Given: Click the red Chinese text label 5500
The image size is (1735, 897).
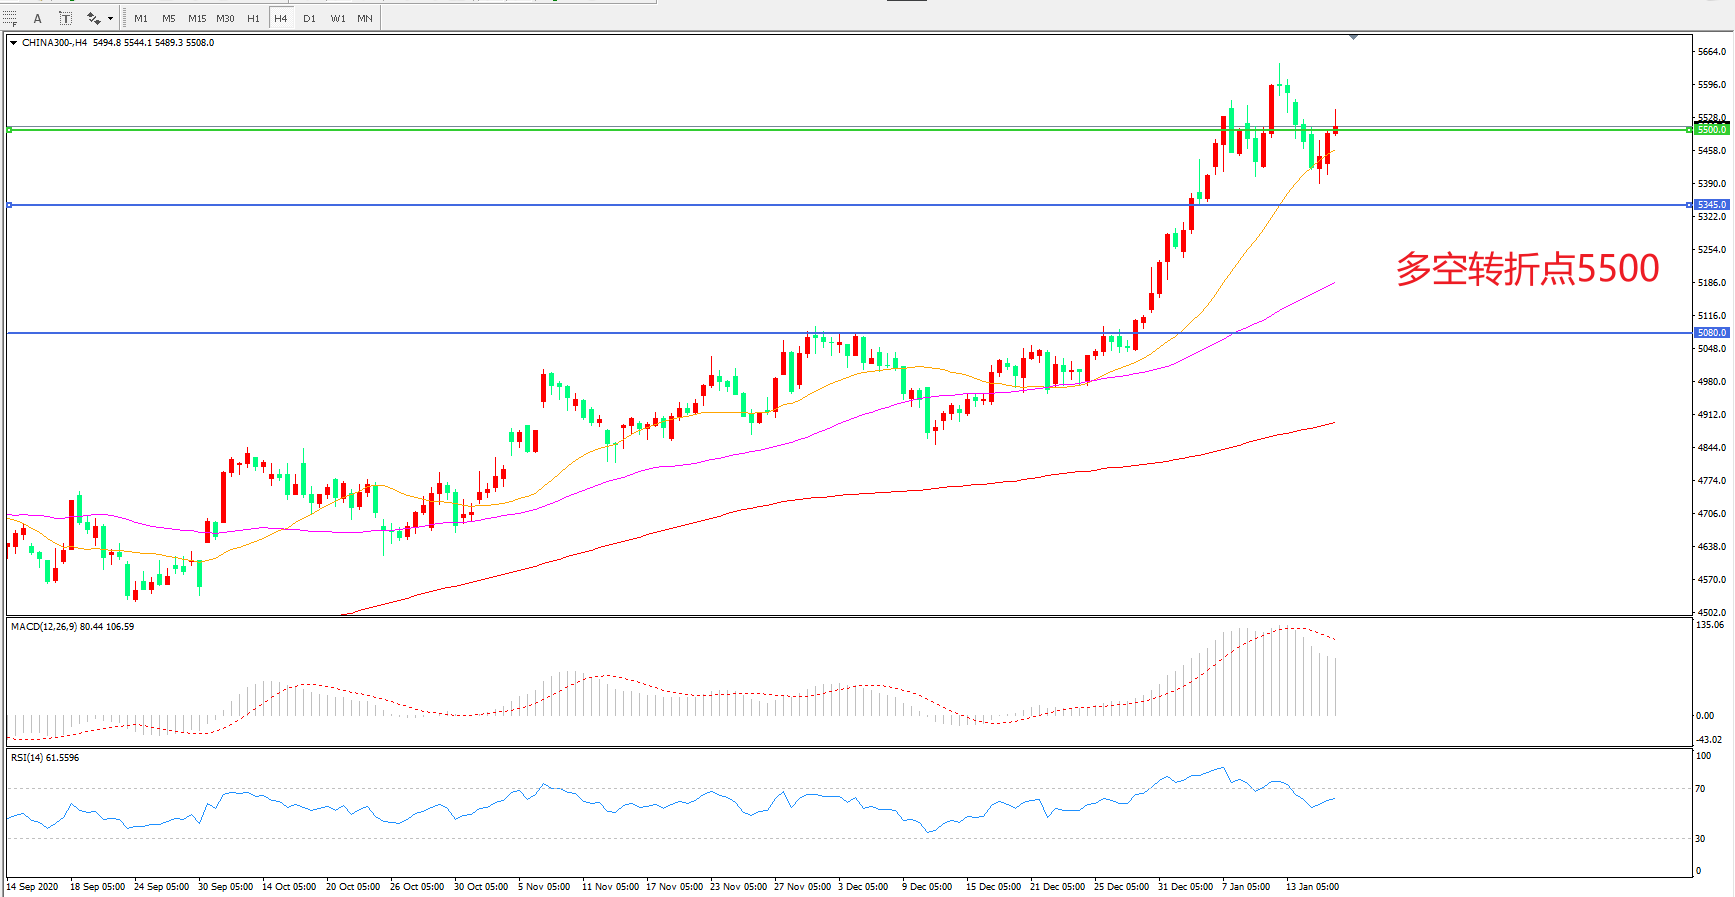Looking at the screenshot, I should coord(1527,269).
